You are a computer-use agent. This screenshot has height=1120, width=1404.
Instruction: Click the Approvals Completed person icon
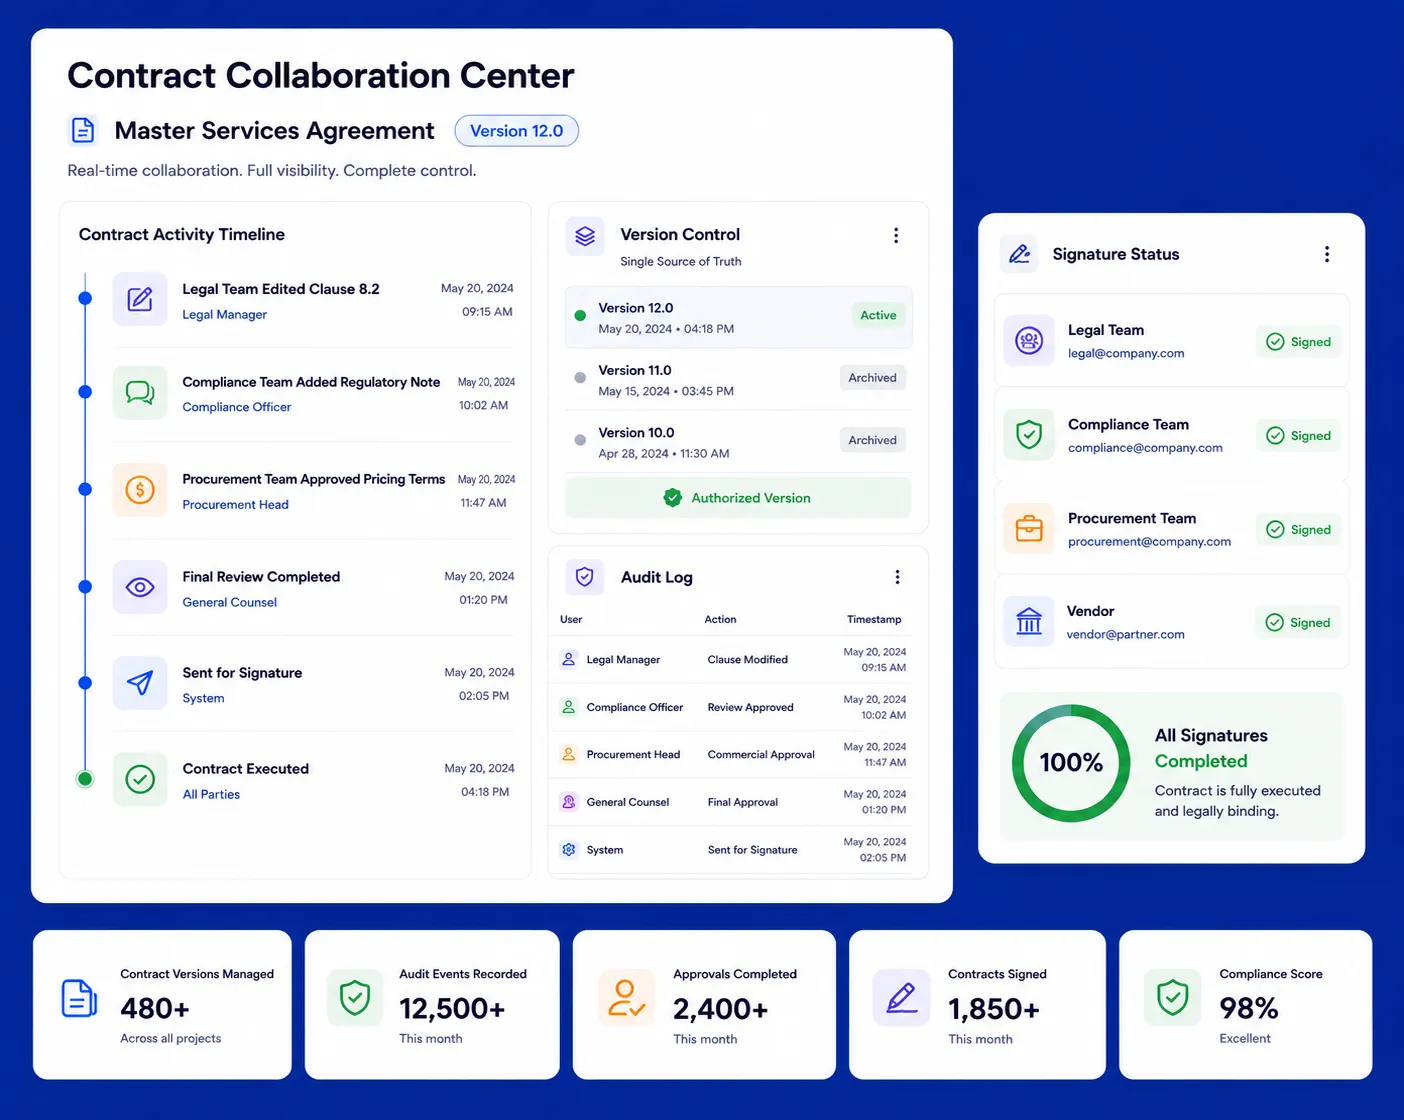626,998
